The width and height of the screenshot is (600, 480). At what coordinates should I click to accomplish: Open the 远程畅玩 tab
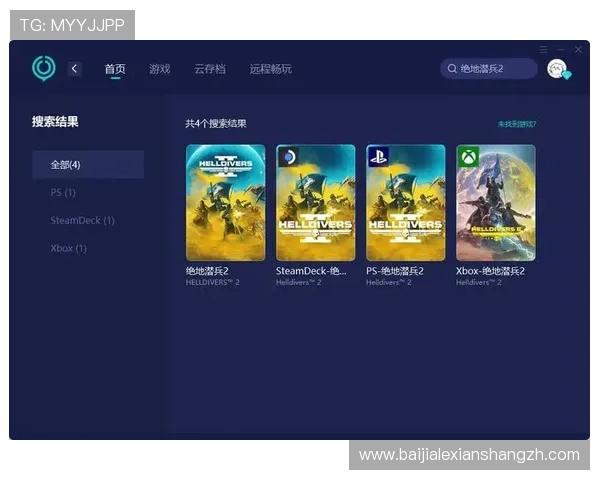tap(271, 69)
